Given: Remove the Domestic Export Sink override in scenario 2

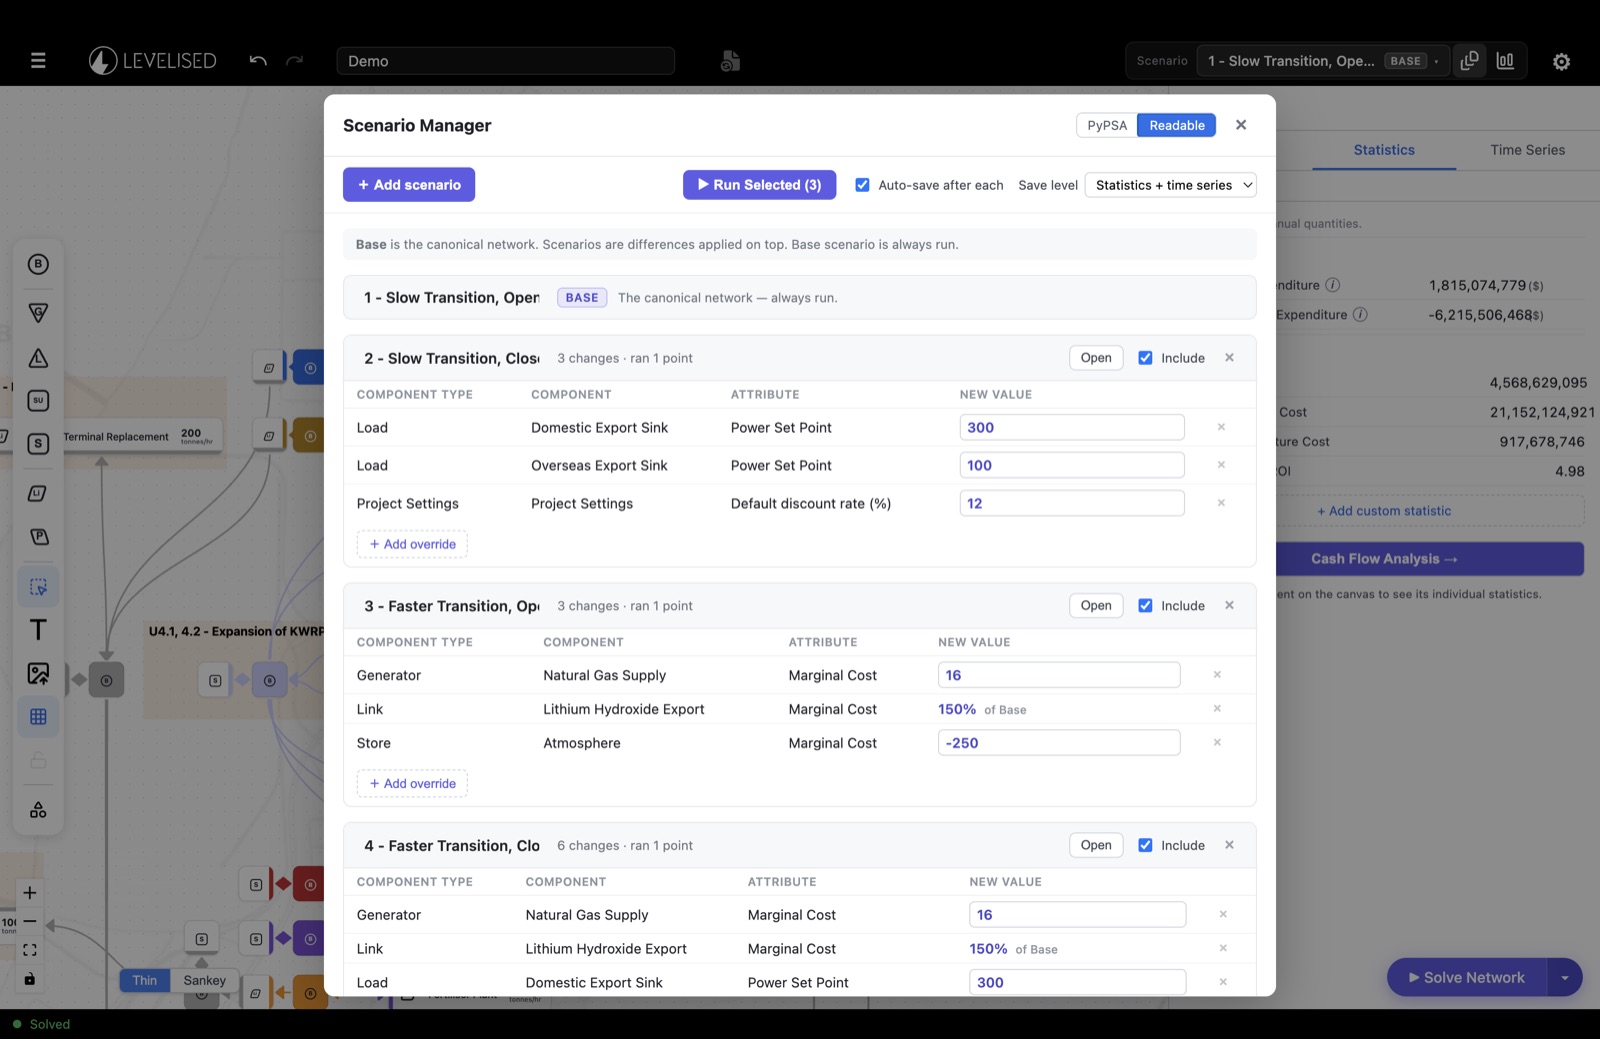Looking at the screenshot, I should point(1221,427).
